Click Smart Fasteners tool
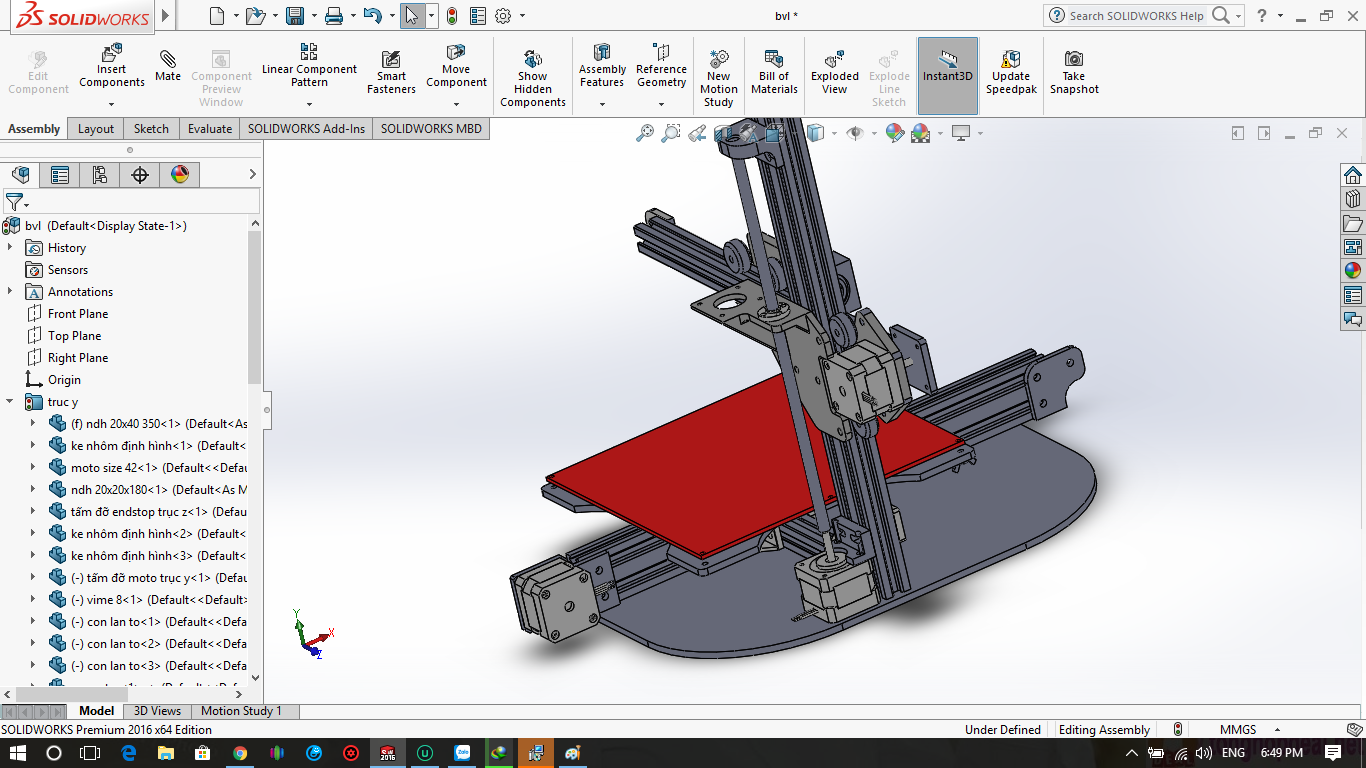Viewport: 1366px width, 768px height. [391, 72]
